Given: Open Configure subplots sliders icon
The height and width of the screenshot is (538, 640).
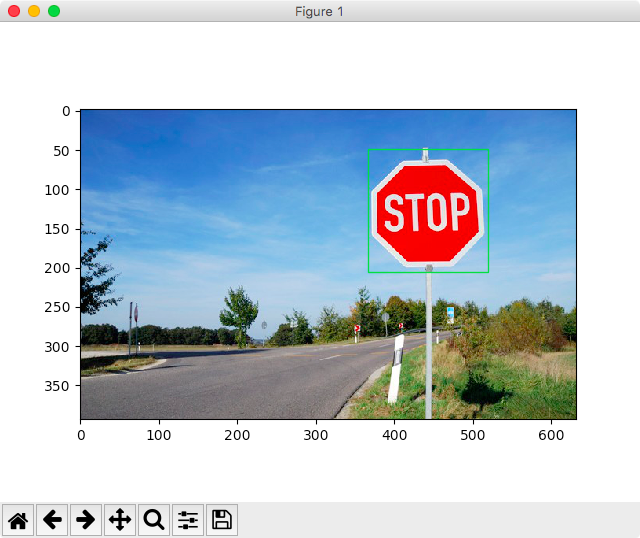Looking at the screenshot, I should coord(188,520).
